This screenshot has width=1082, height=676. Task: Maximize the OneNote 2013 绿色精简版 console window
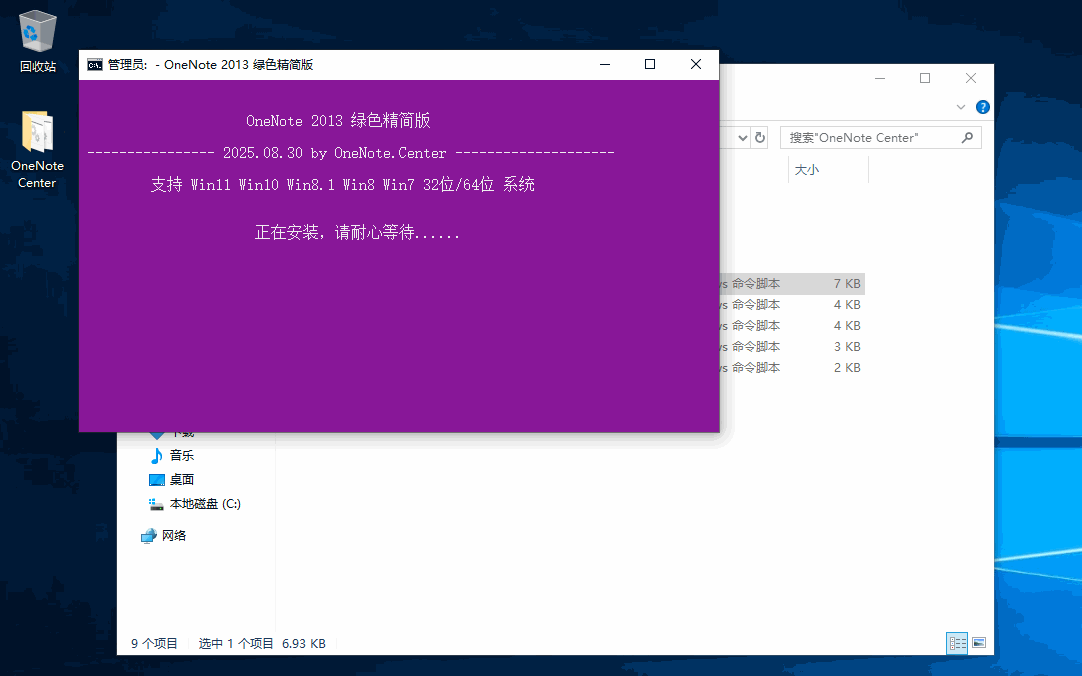point(649,65)
